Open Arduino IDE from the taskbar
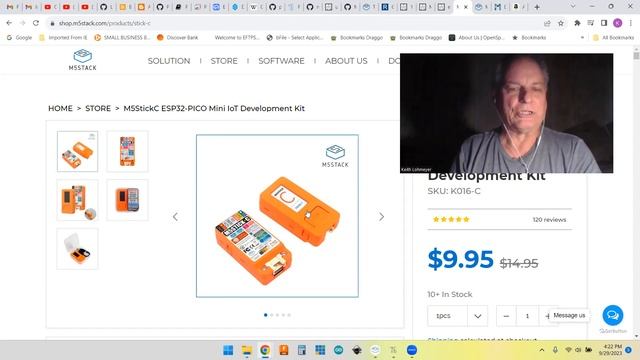The image size is (640, 360). point(338,350)
